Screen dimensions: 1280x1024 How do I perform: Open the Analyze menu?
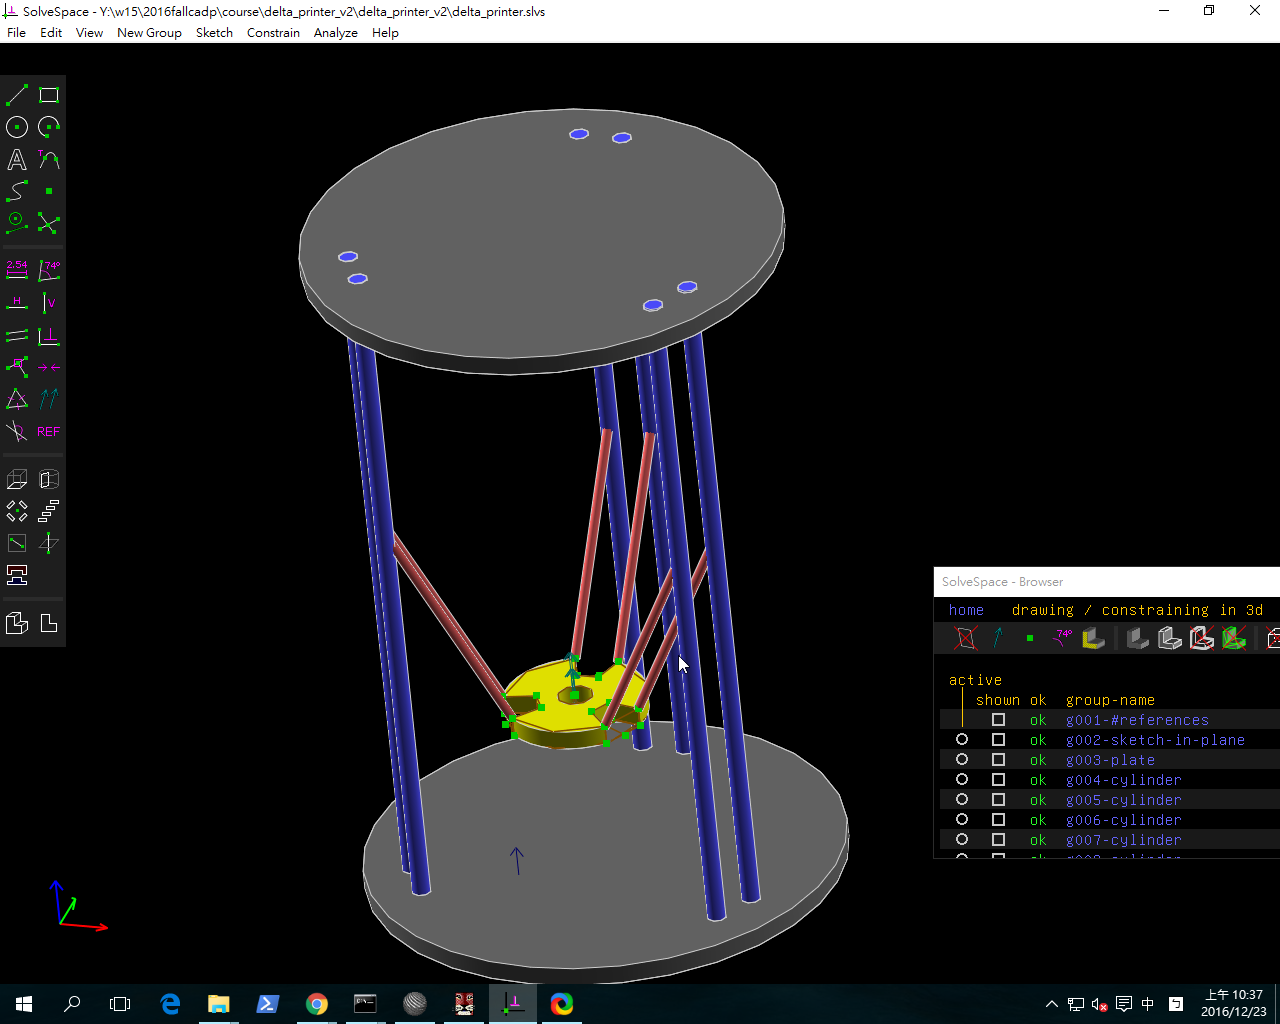click(335, 33)
